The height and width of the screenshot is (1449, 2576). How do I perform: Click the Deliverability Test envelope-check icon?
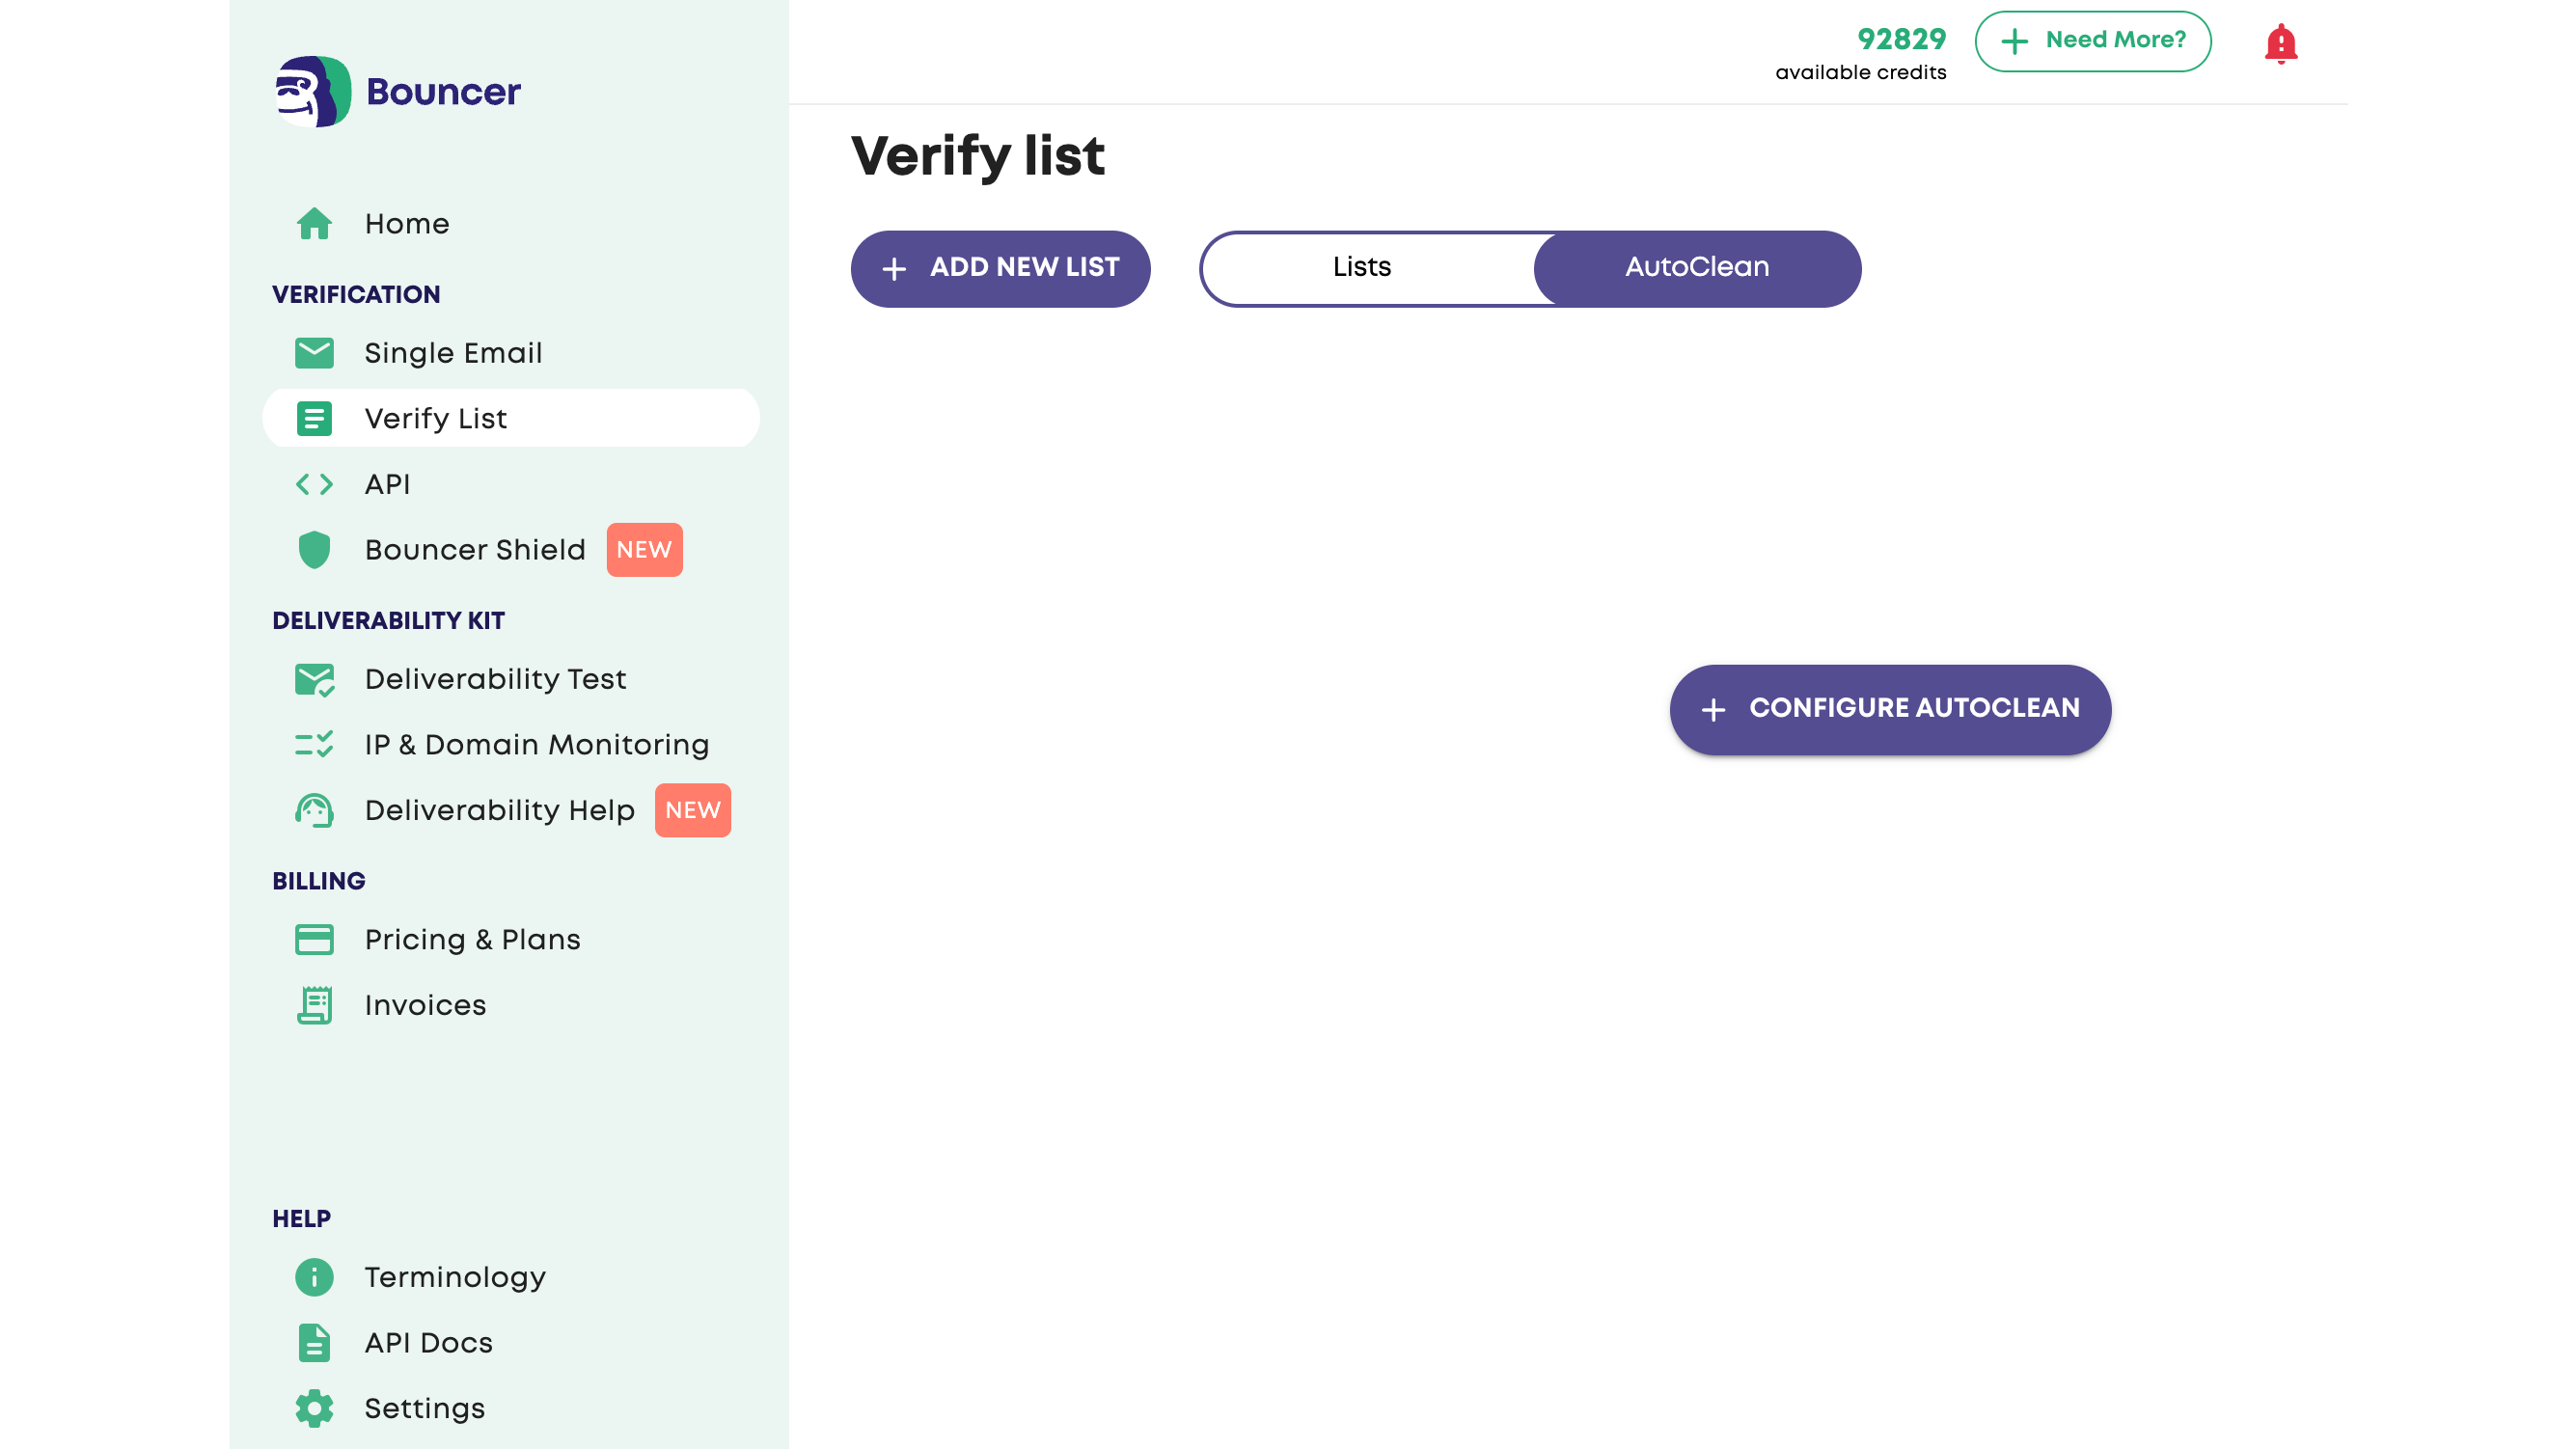[x=314, y=680]
